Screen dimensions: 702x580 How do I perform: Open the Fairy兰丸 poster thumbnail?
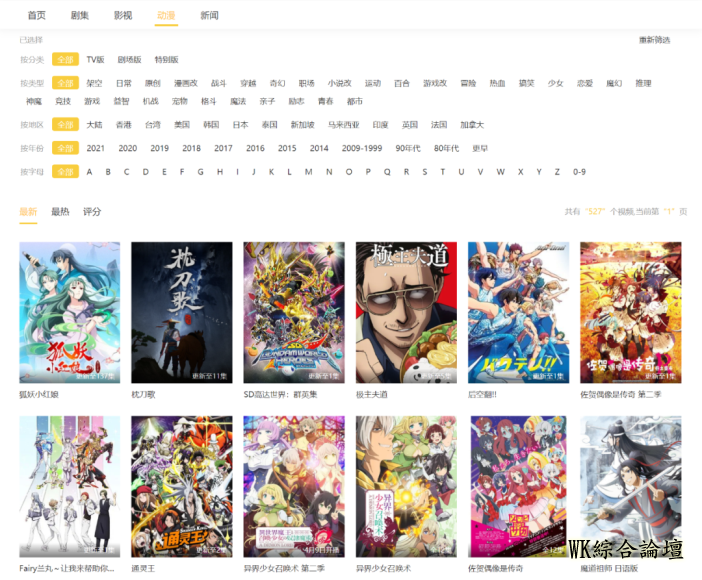coord(70,487)
